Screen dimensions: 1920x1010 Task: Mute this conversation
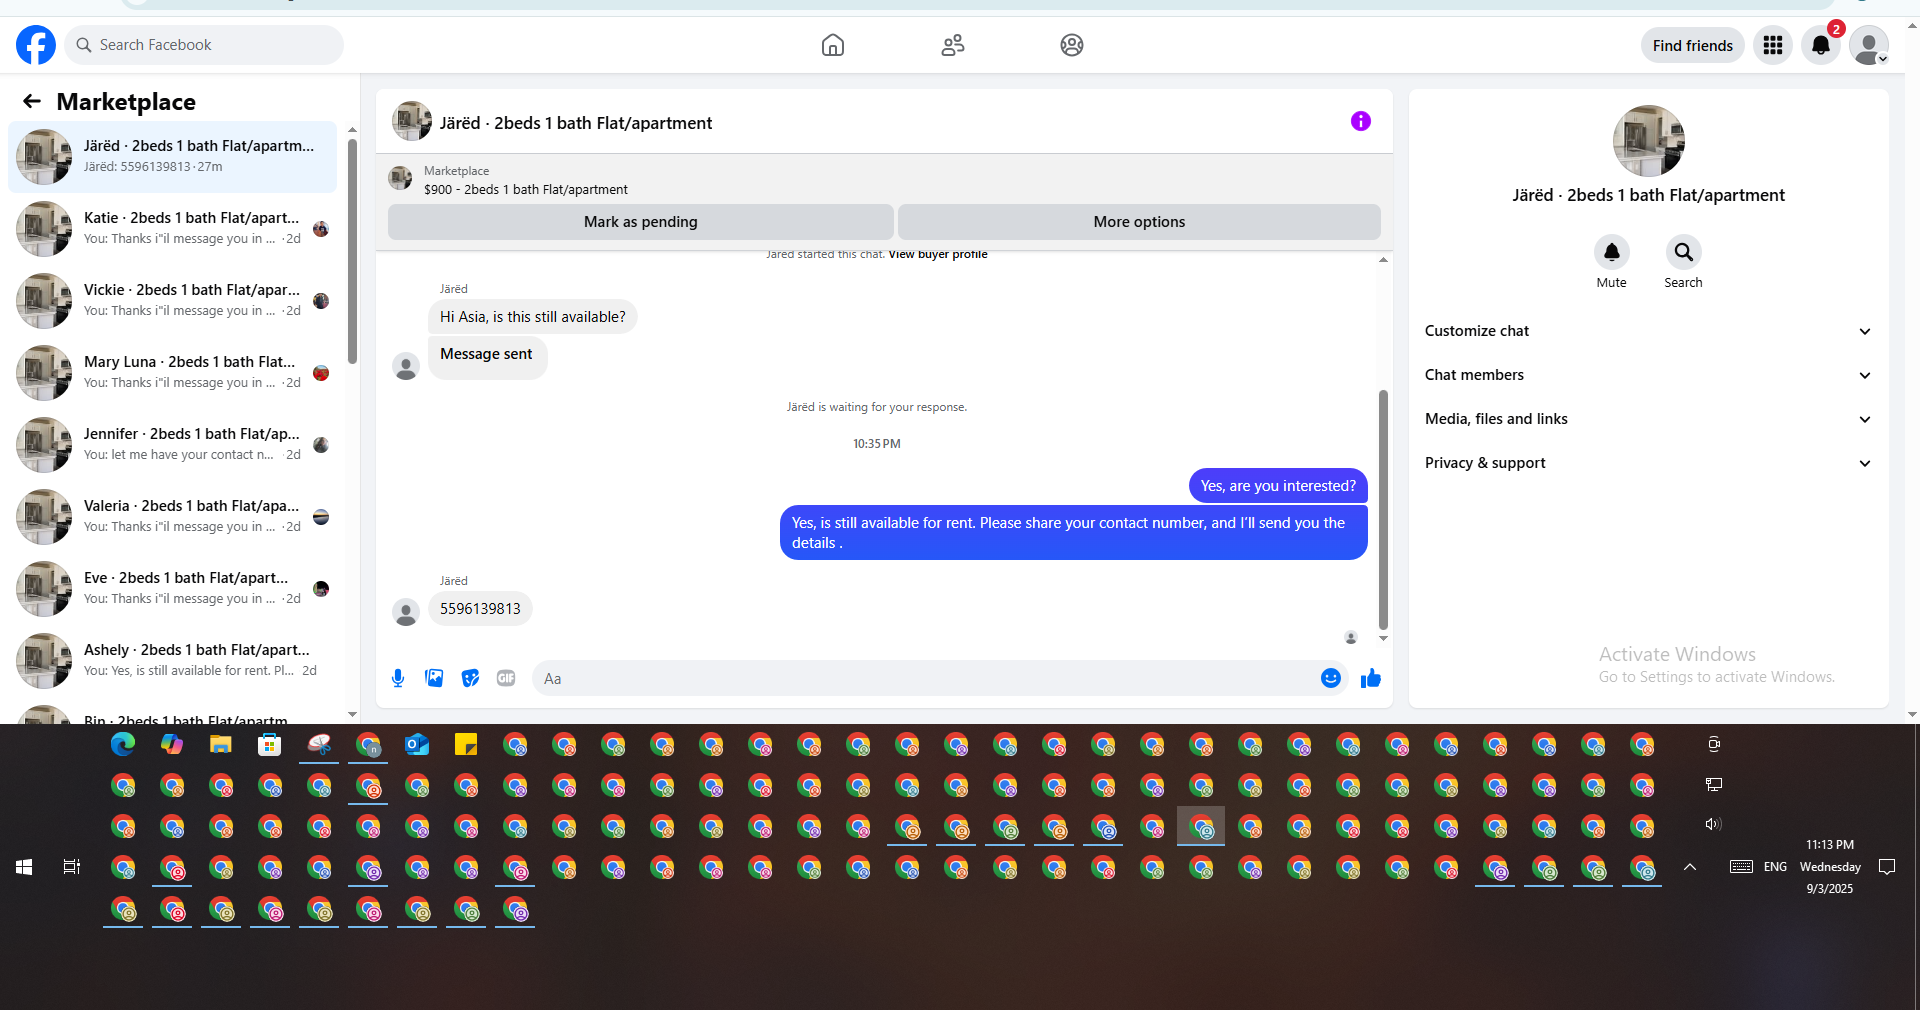[x=1612, y=252]
